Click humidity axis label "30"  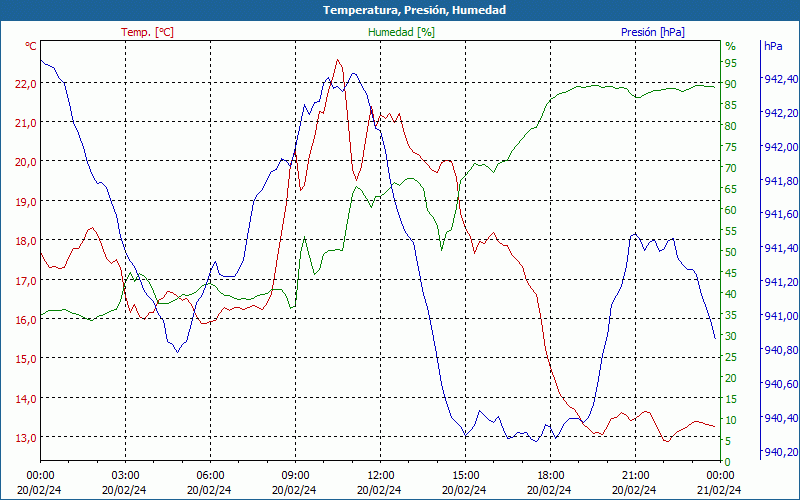(x=731, y=336)
